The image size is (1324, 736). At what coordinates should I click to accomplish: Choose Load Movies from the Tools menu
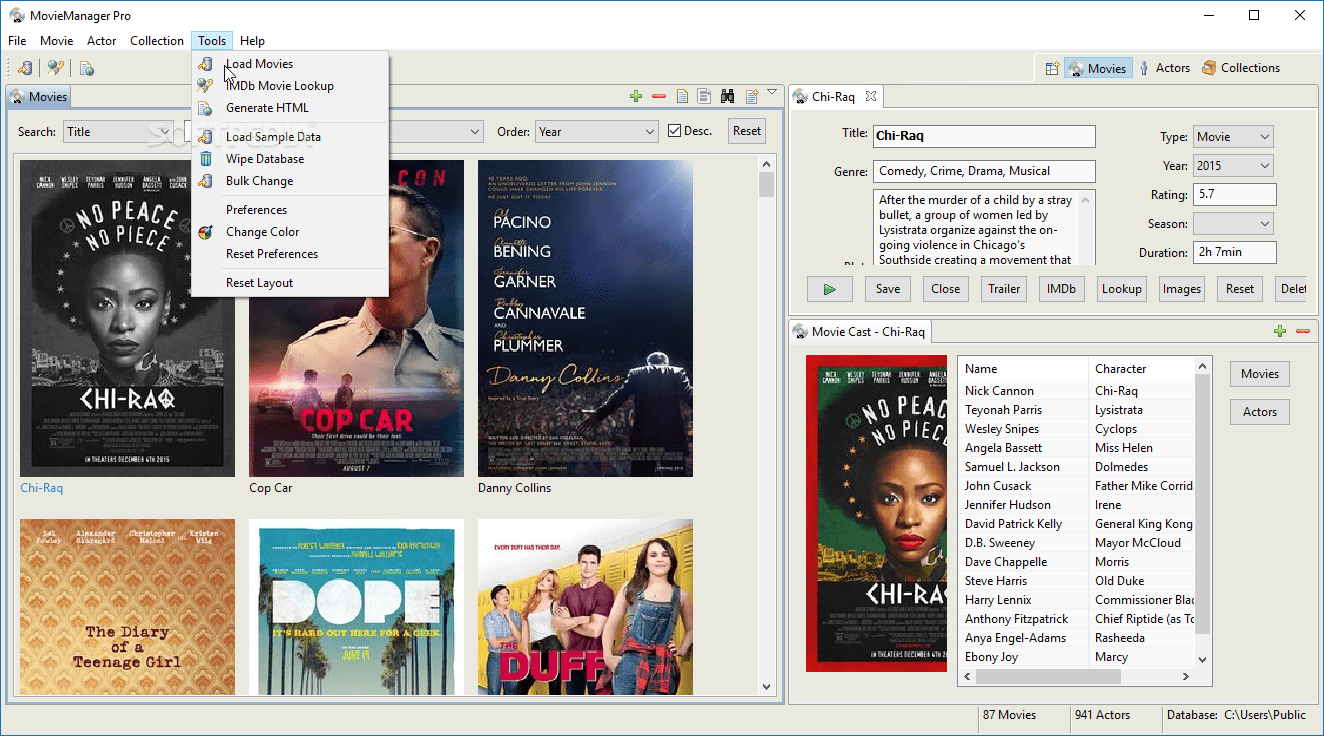click(x=290, y=64)
